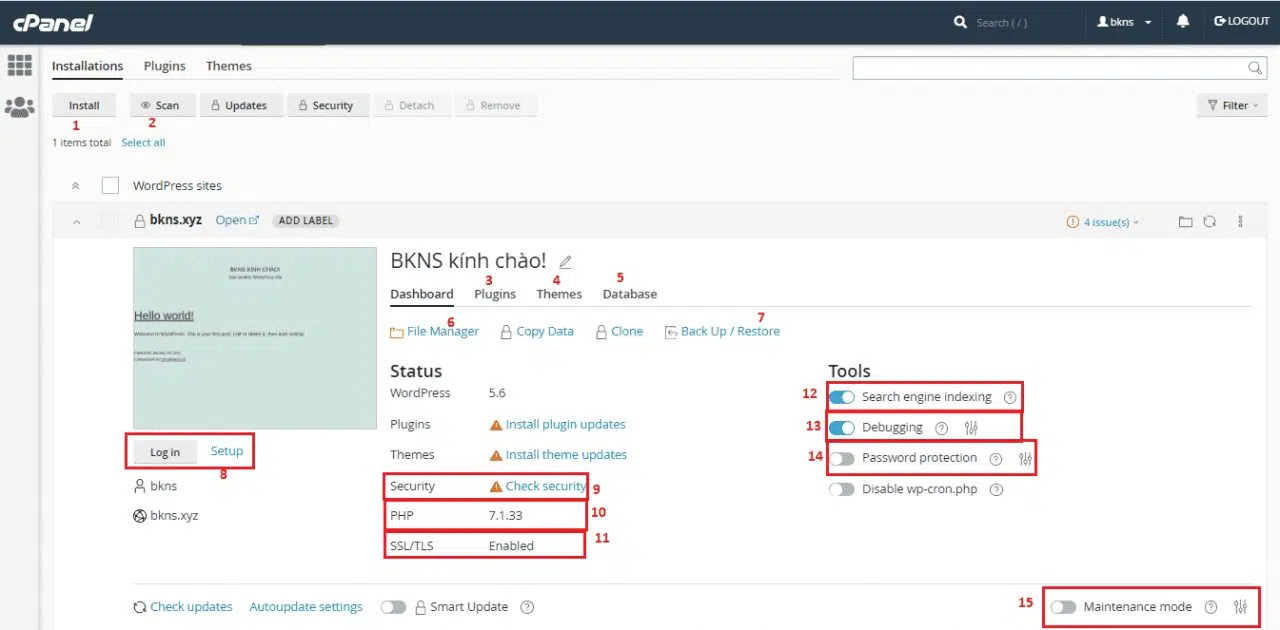The image size is (1280, 630).
Task: Click the Log in button
Action: point(165,452)
